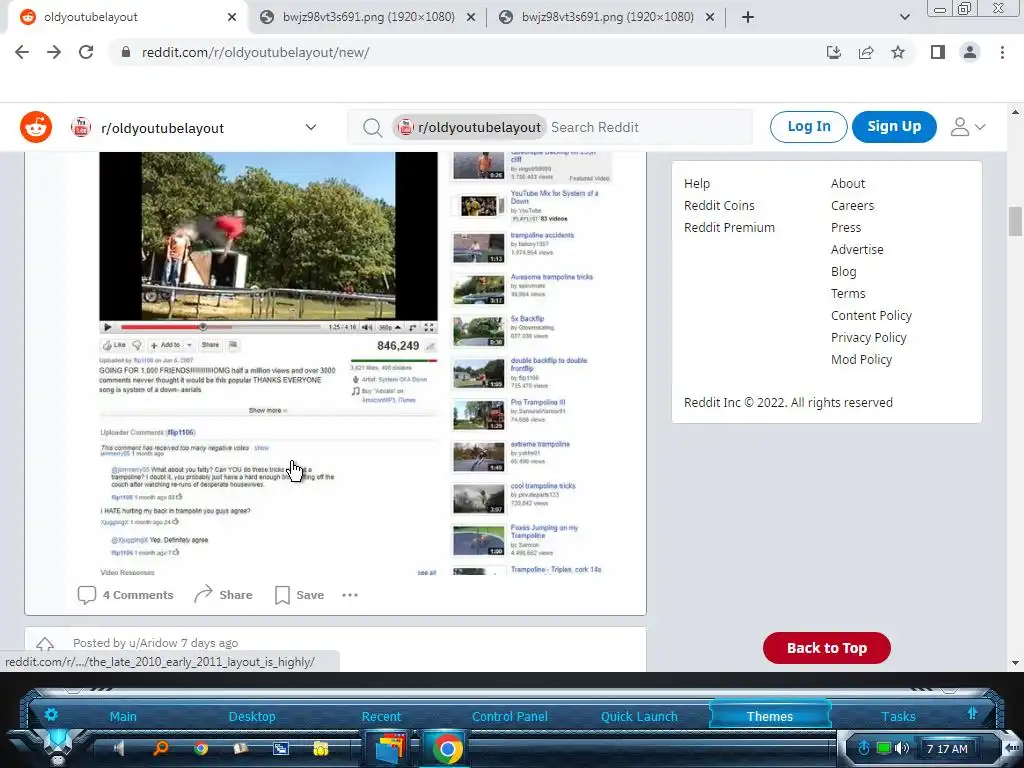Open the tab search chevron
The height and width of the screenshot is (768, 1024).
(x=904, y=17)
